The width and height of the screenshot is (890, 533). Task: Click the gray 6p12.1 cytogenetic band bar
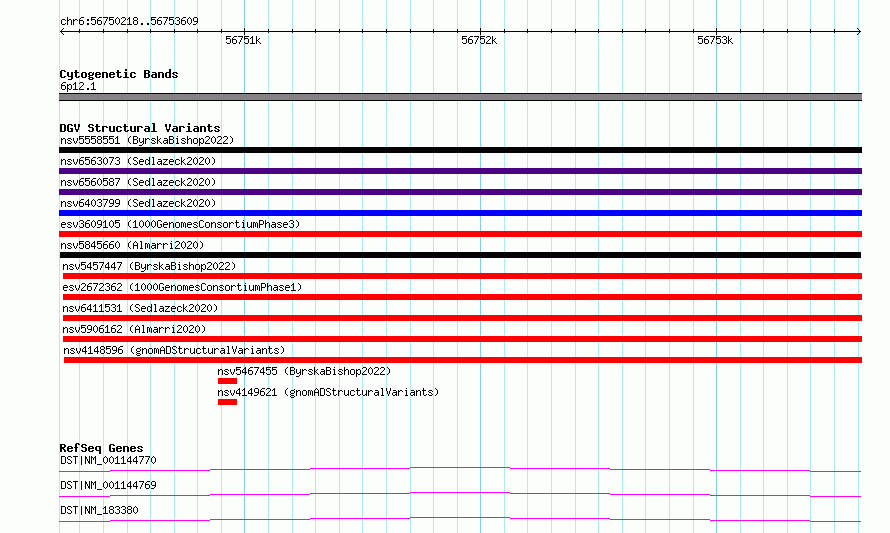460,97
